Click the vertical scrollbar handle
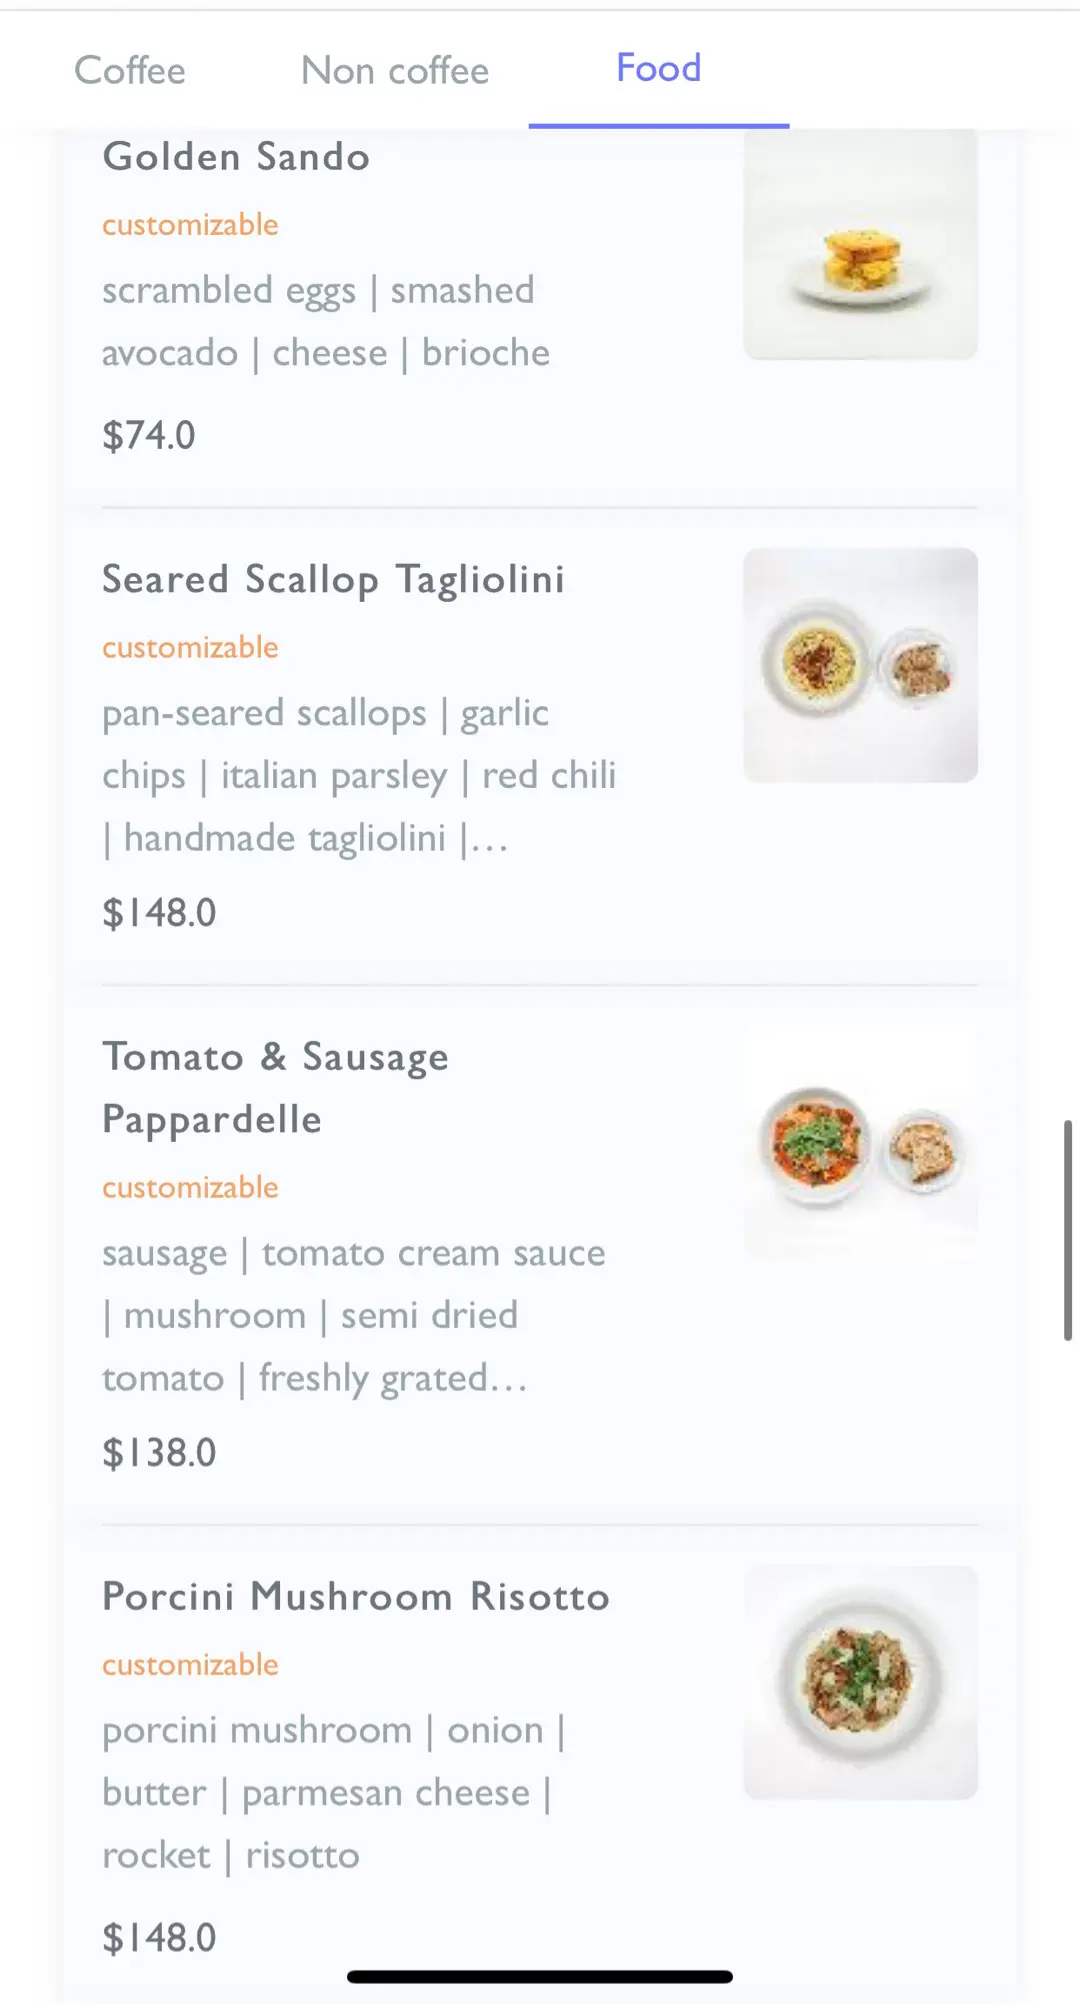Screen dimensions: 1080x2004 [1068, 1230]
